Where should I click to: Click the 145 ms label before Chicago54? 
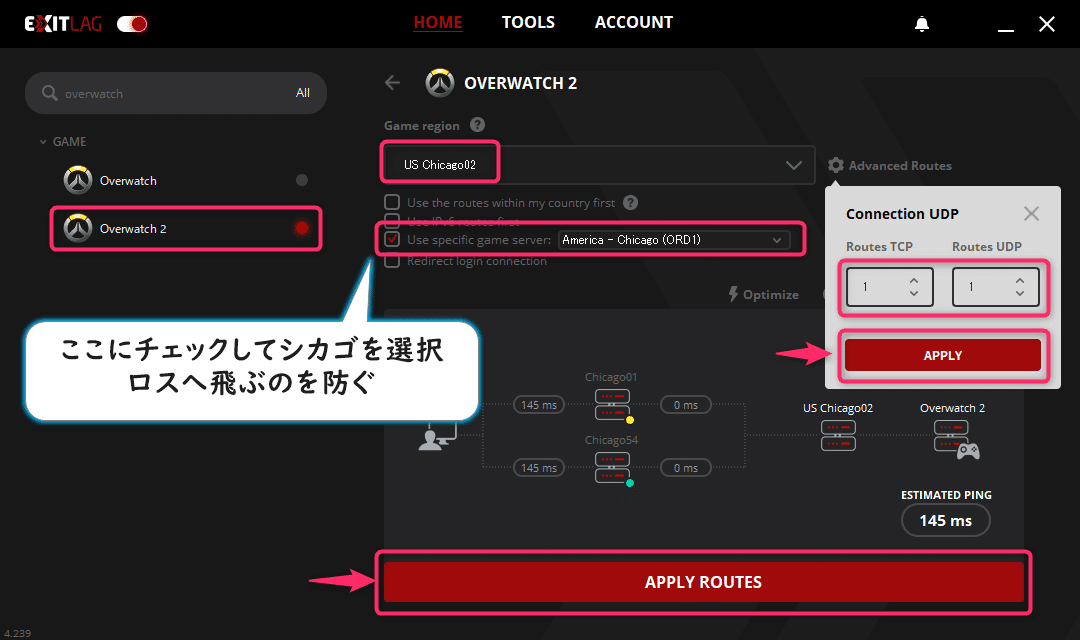click(539, 468)
